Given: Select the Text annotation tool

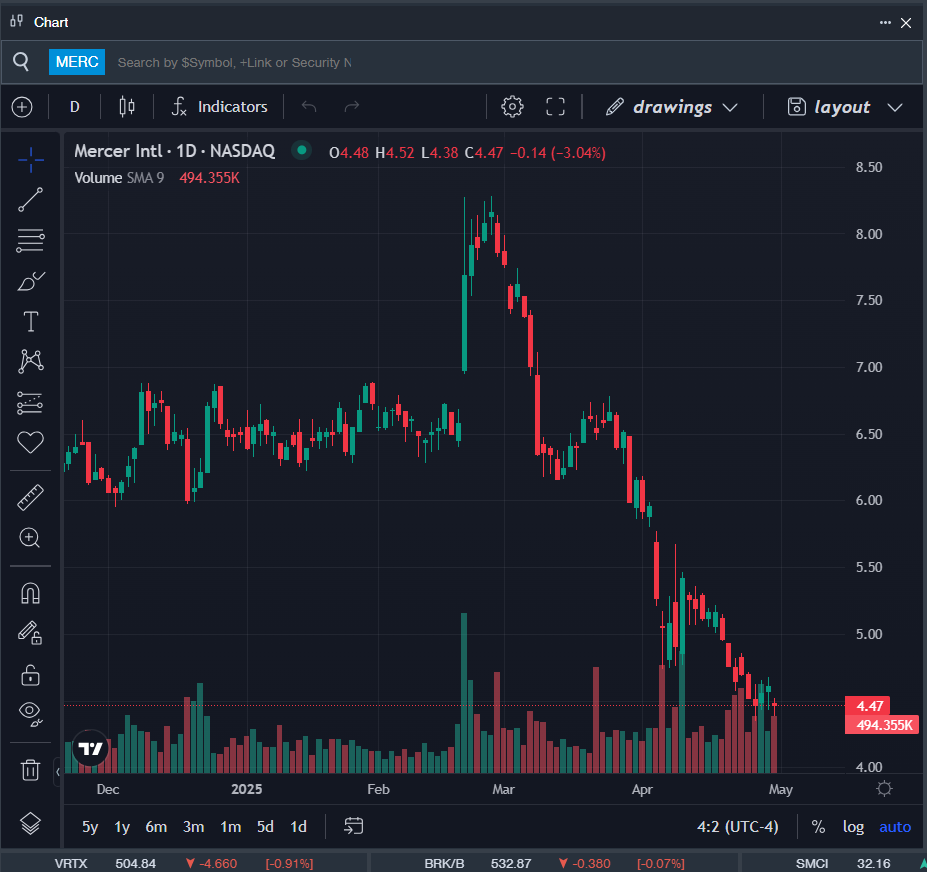Looking at the screenshot, I should [31, 322].
